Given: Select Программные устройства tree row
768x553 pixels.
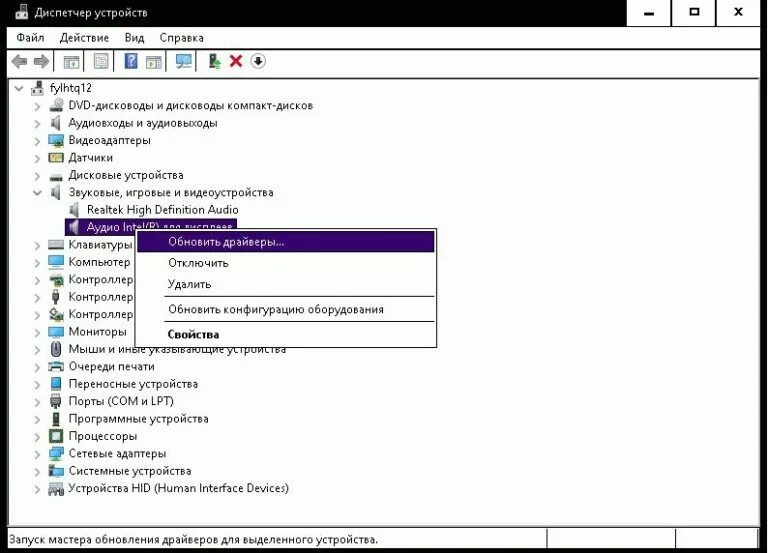Looking at the screenshot, I should [139, 419].
